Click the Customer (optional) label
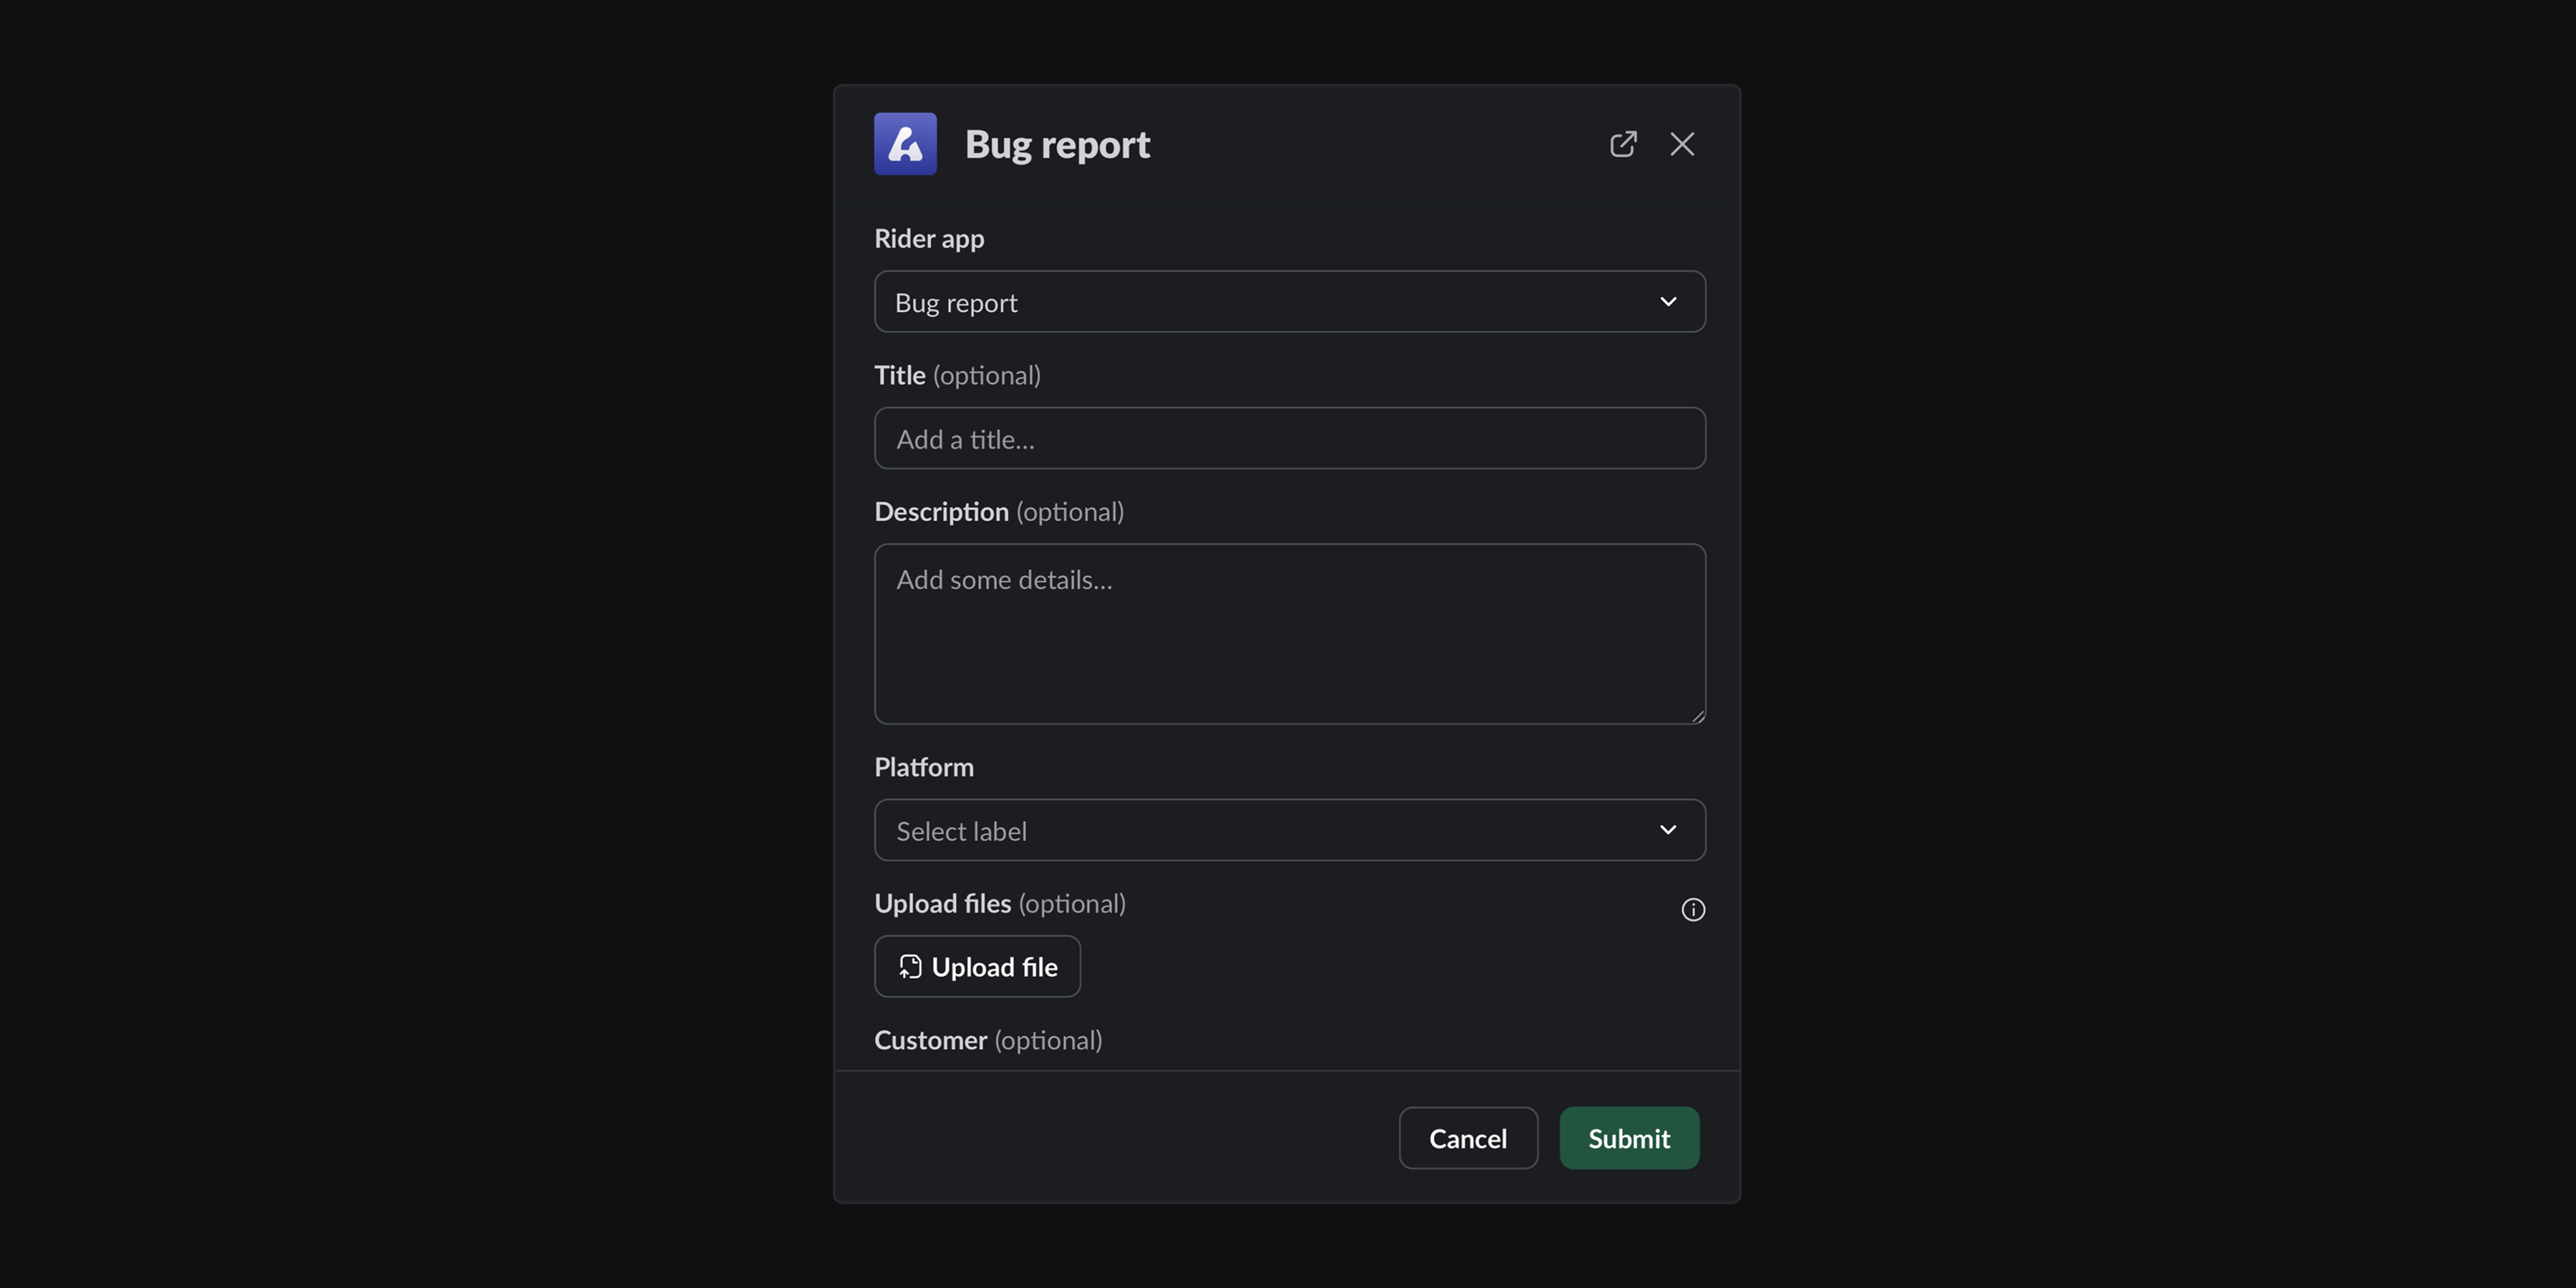The image size is (2576, 1288). [x=987, y=1041]
